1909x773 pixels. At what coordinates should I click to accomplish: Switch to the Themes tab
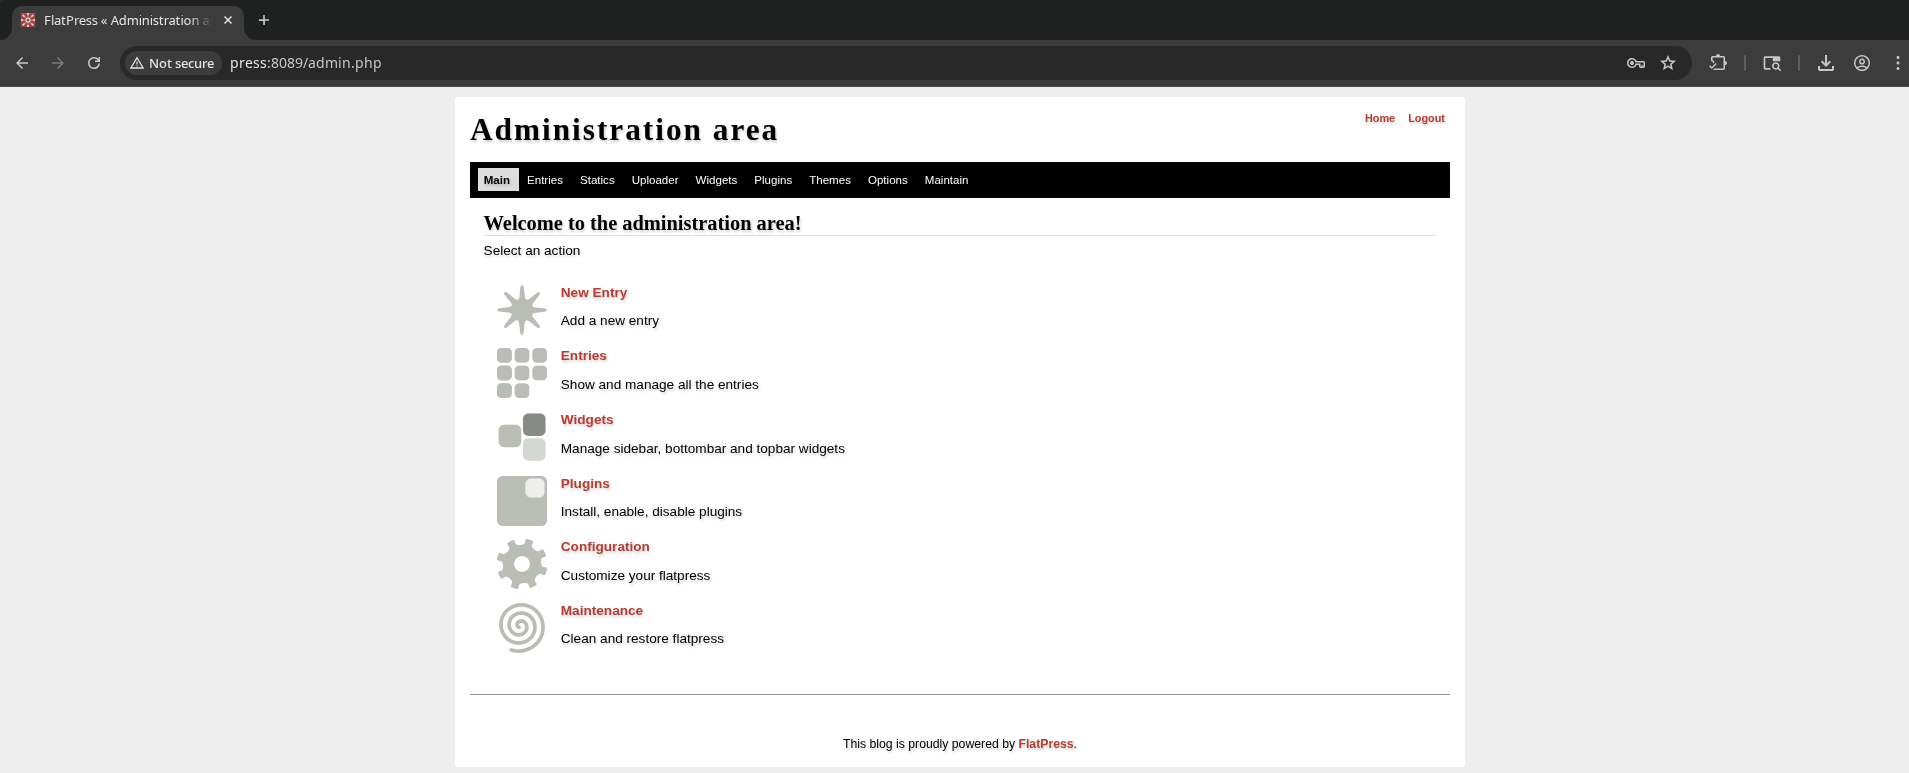click(x=829, y=180)
